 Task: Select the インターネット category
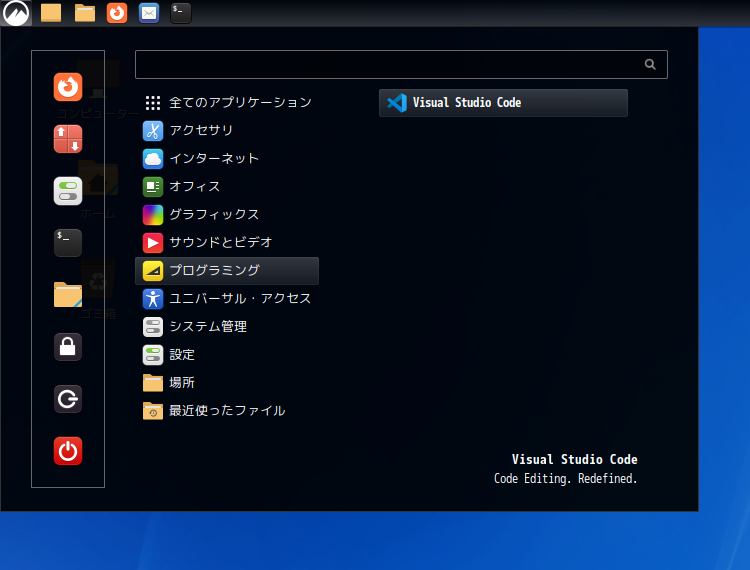click(227, 159)
